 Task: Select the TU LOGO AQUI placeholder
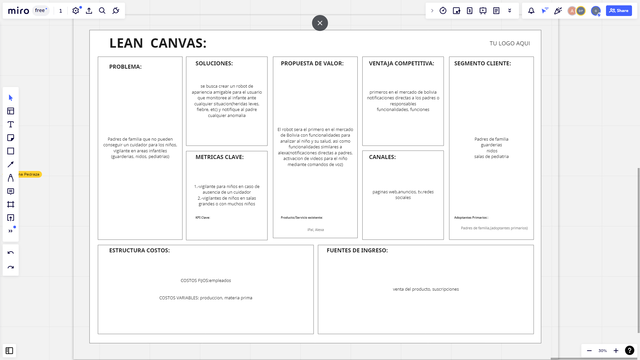pyautogui.click(x=510, y=43)
